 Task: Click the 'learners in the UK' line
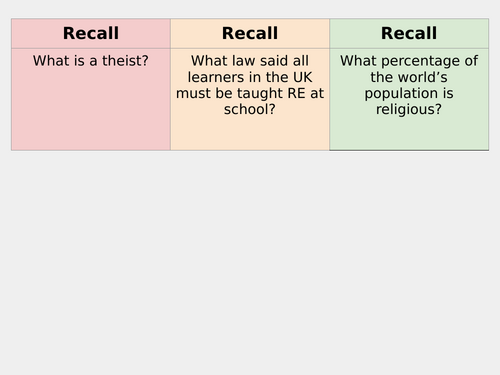(250, 77)
